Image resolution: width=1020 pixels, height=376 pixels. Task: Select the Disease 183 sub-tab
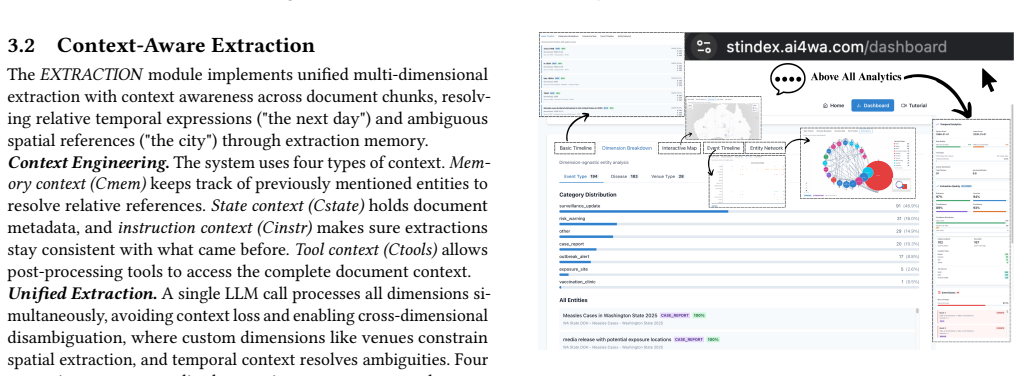pyautogui.click(x=625, y=176)
